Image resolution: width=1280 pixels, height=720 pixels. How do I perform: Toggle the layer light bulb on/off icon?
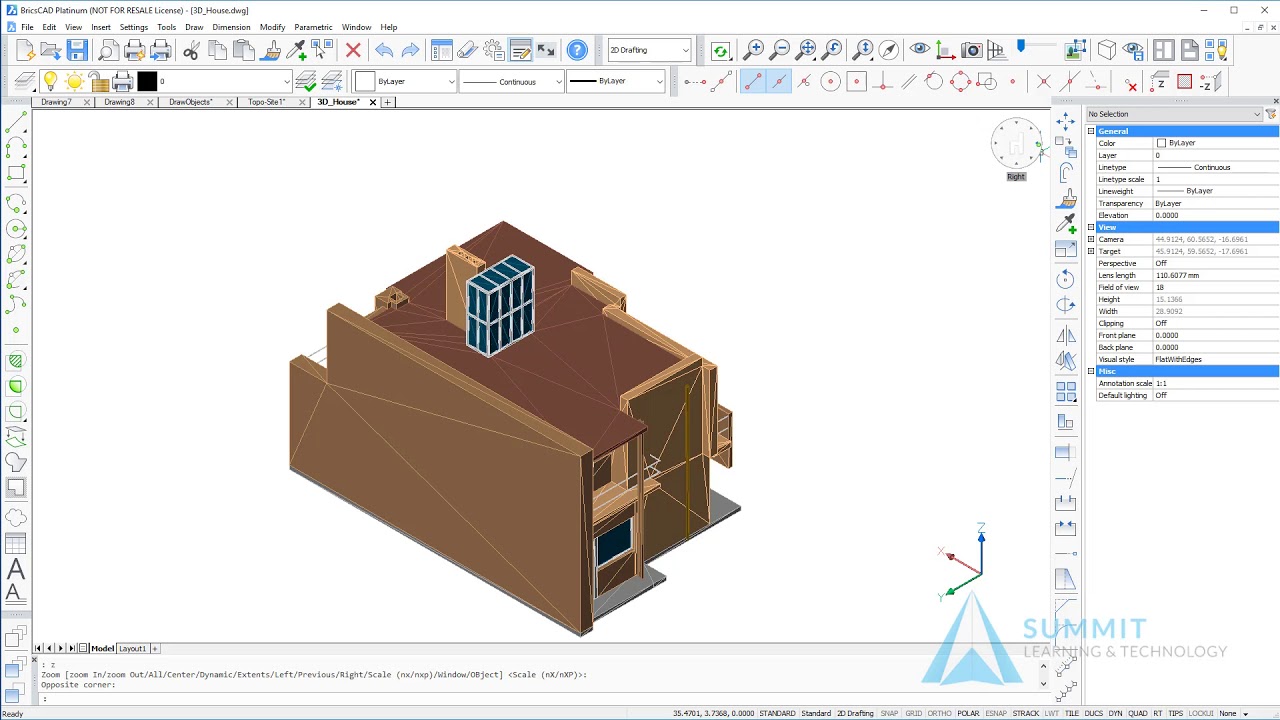pos(50,81)
